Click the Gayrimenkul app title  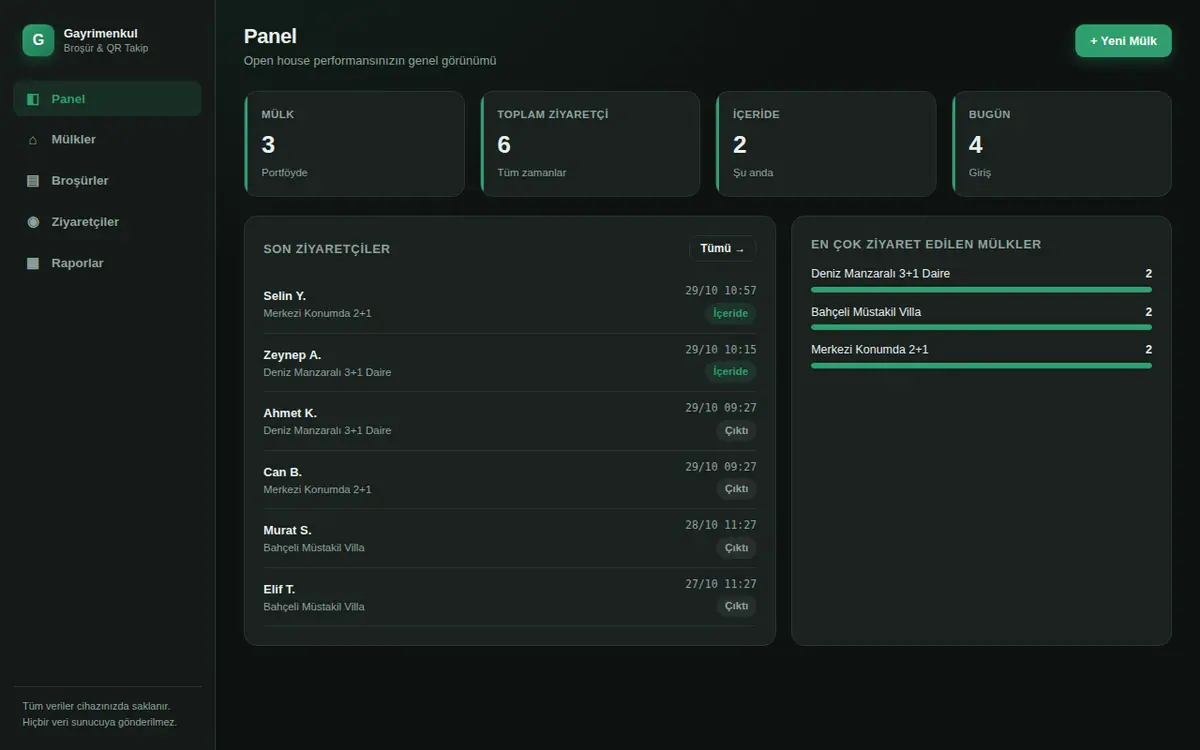tap(100, 33)
